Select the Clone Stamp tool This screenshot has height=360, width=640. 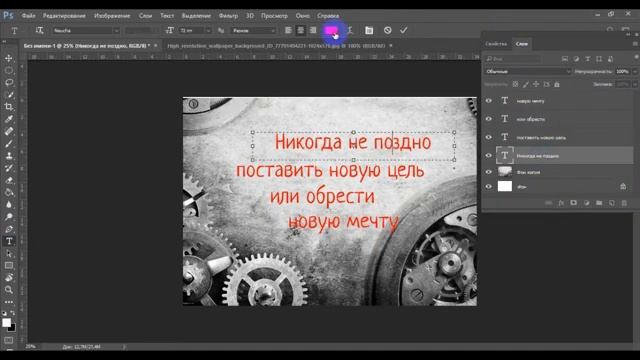pyautogui.click(x=9, y=156)
